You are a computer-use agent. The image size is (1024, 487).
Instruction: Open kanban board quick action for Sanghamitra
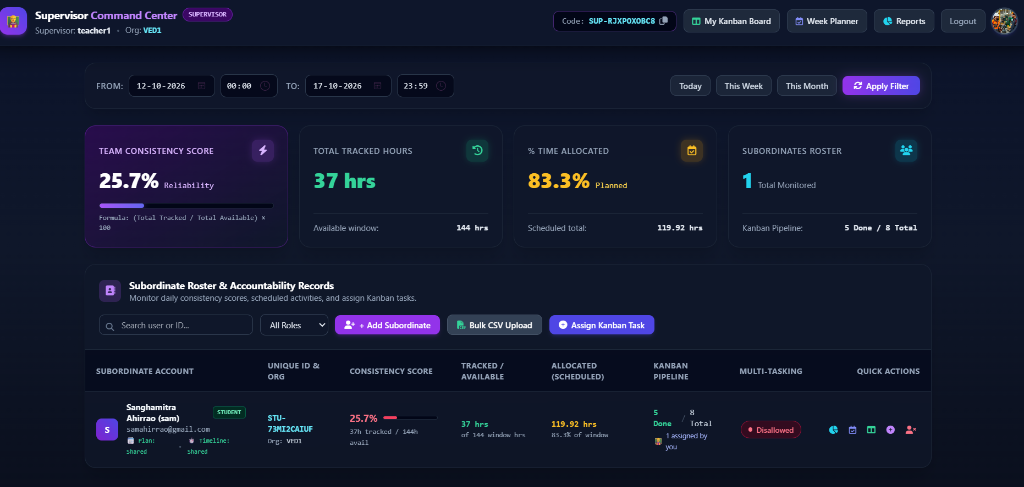(x=871, y=430)
